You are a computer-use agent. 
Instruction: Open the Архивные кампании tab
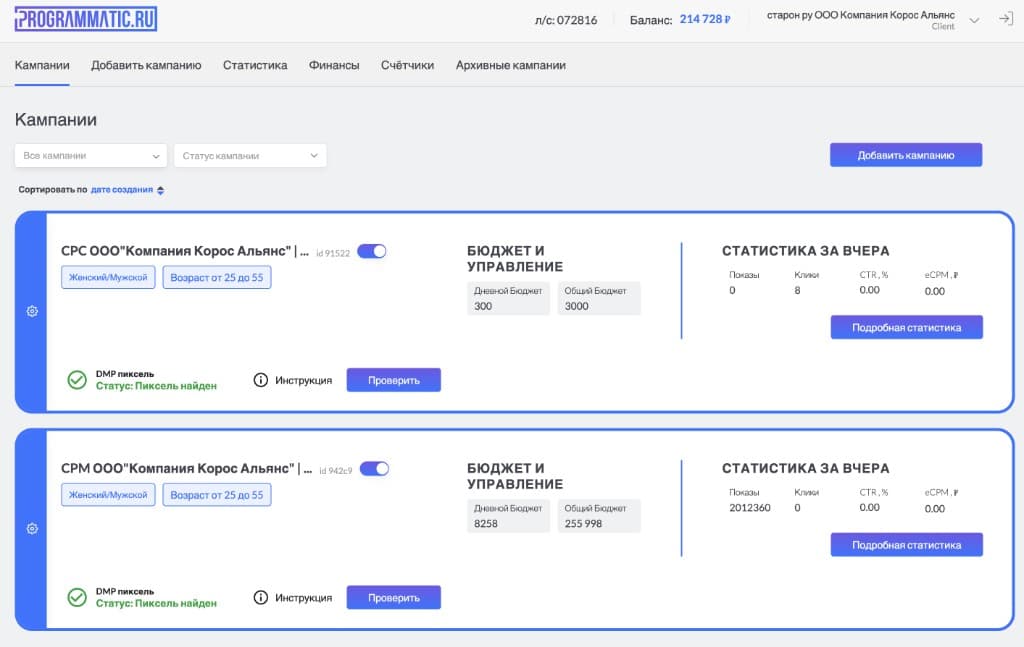pos(511,65)
